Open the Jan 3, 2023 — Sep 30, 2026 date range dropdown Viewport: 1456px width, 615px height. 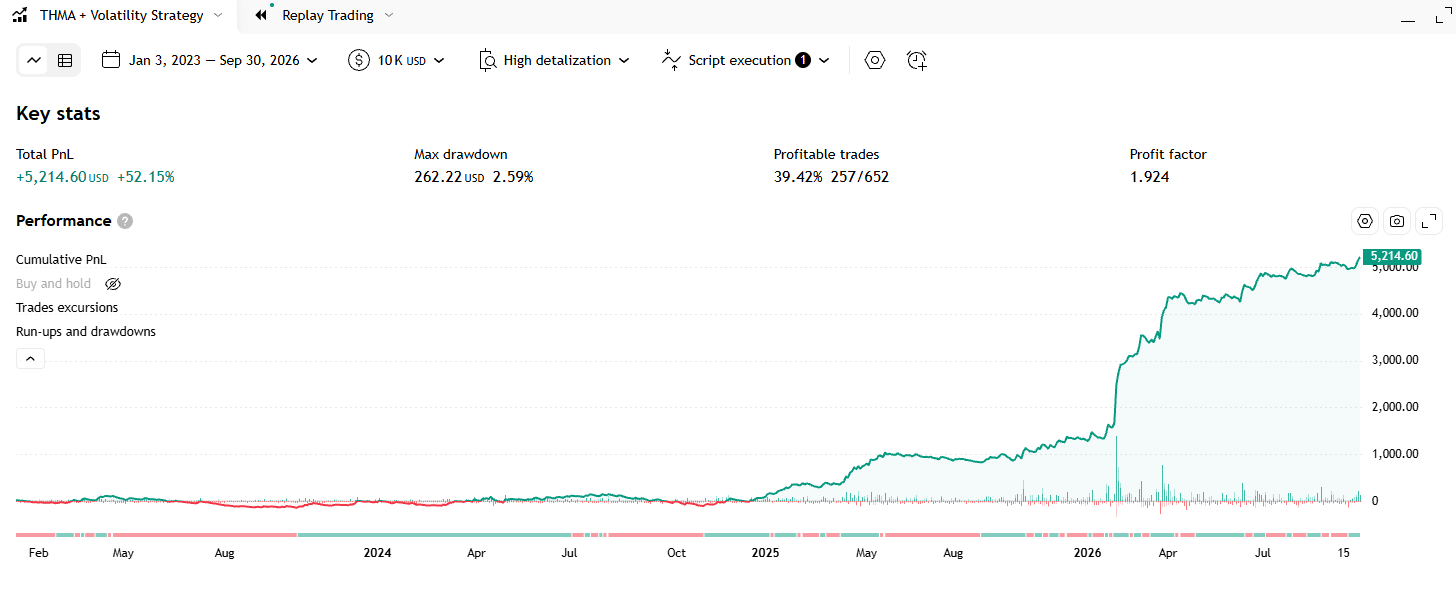click(210, 60)
